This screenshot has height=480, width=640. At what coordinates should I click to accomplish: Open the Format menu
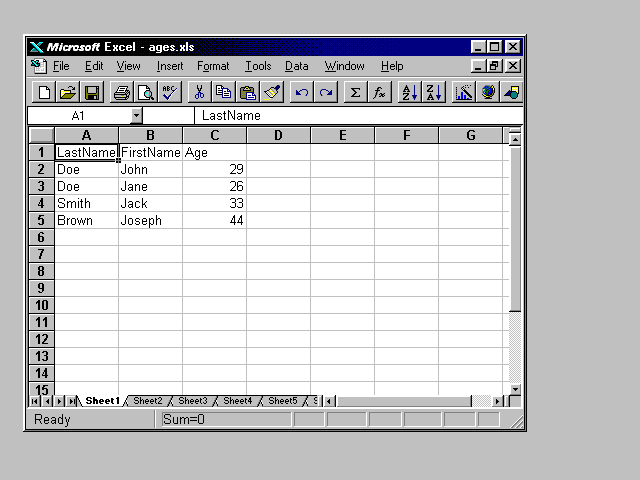click(x=213, y=66)
